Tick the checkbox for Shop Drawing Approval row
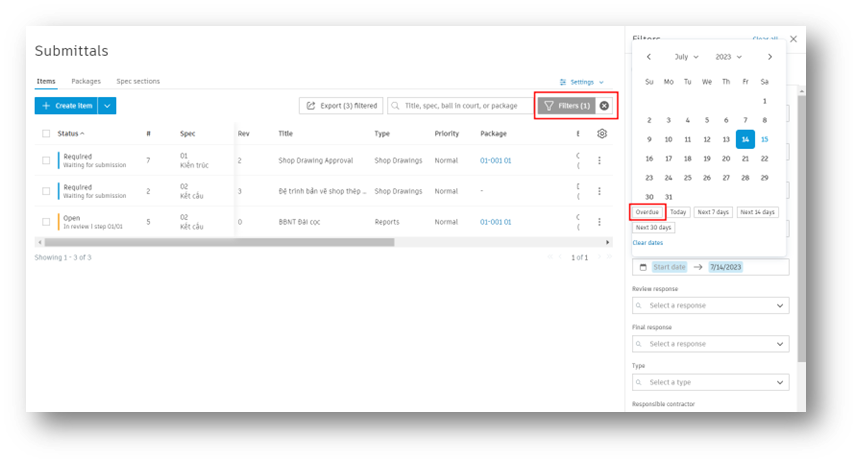Screen dimensions: 858x464 (x=46, y=160)
